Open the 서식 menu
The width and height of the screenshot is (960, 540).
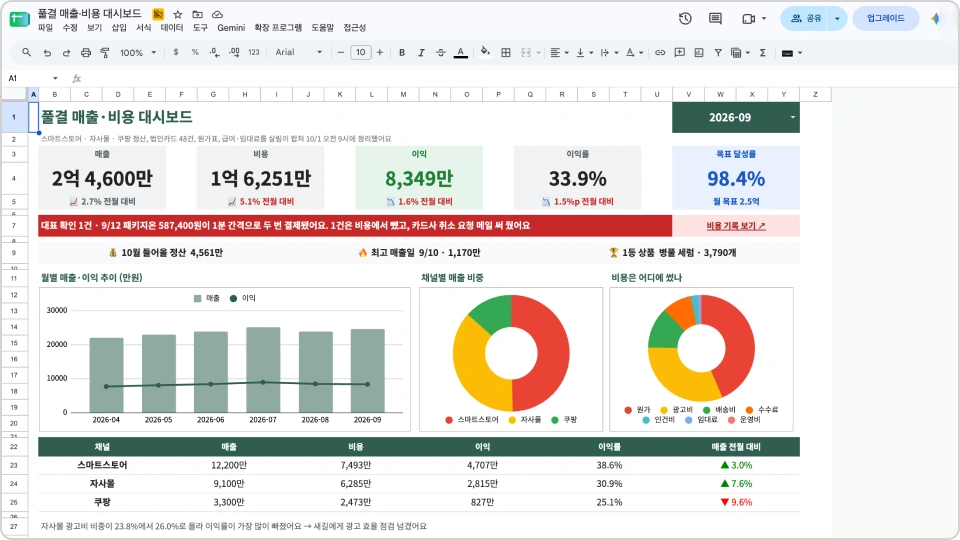click(x=143, y=28)
